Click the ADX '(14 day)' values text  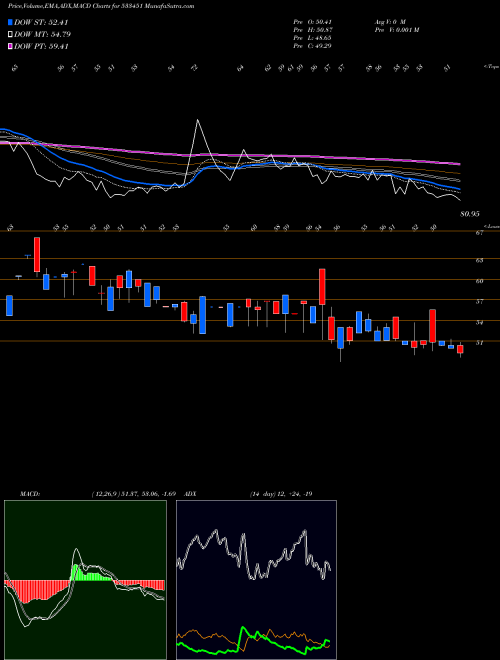coord(281,493)
